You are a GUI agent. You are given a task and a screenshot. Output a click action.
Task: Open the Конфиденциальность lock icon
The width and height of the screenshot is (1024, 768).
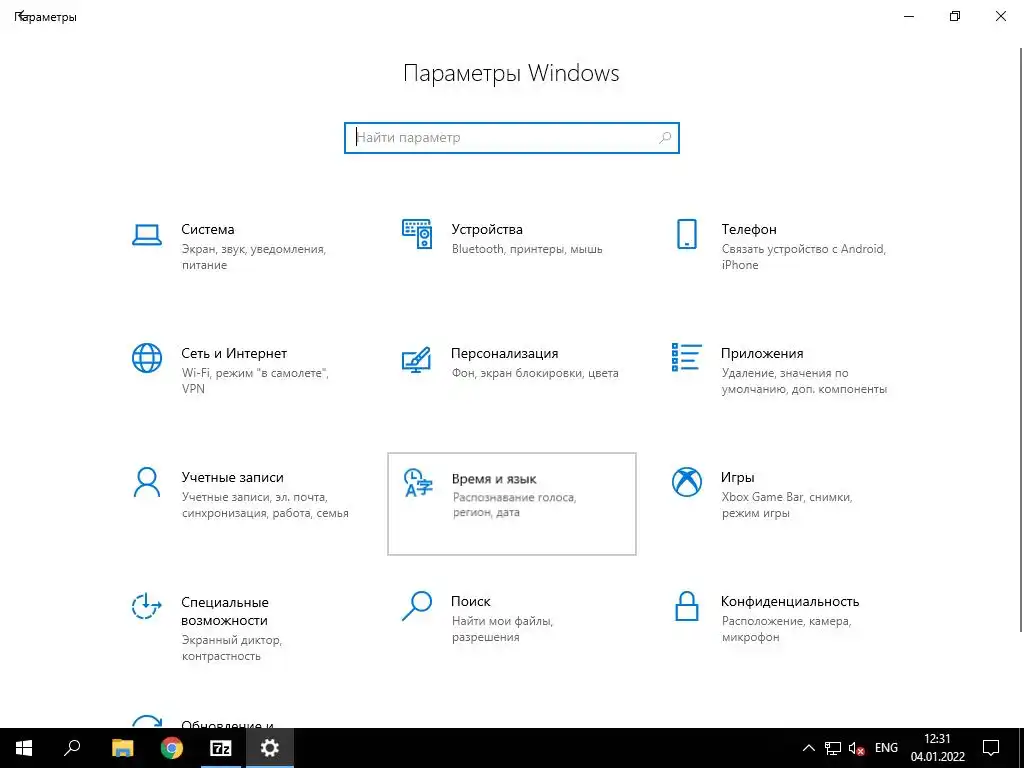686,606
